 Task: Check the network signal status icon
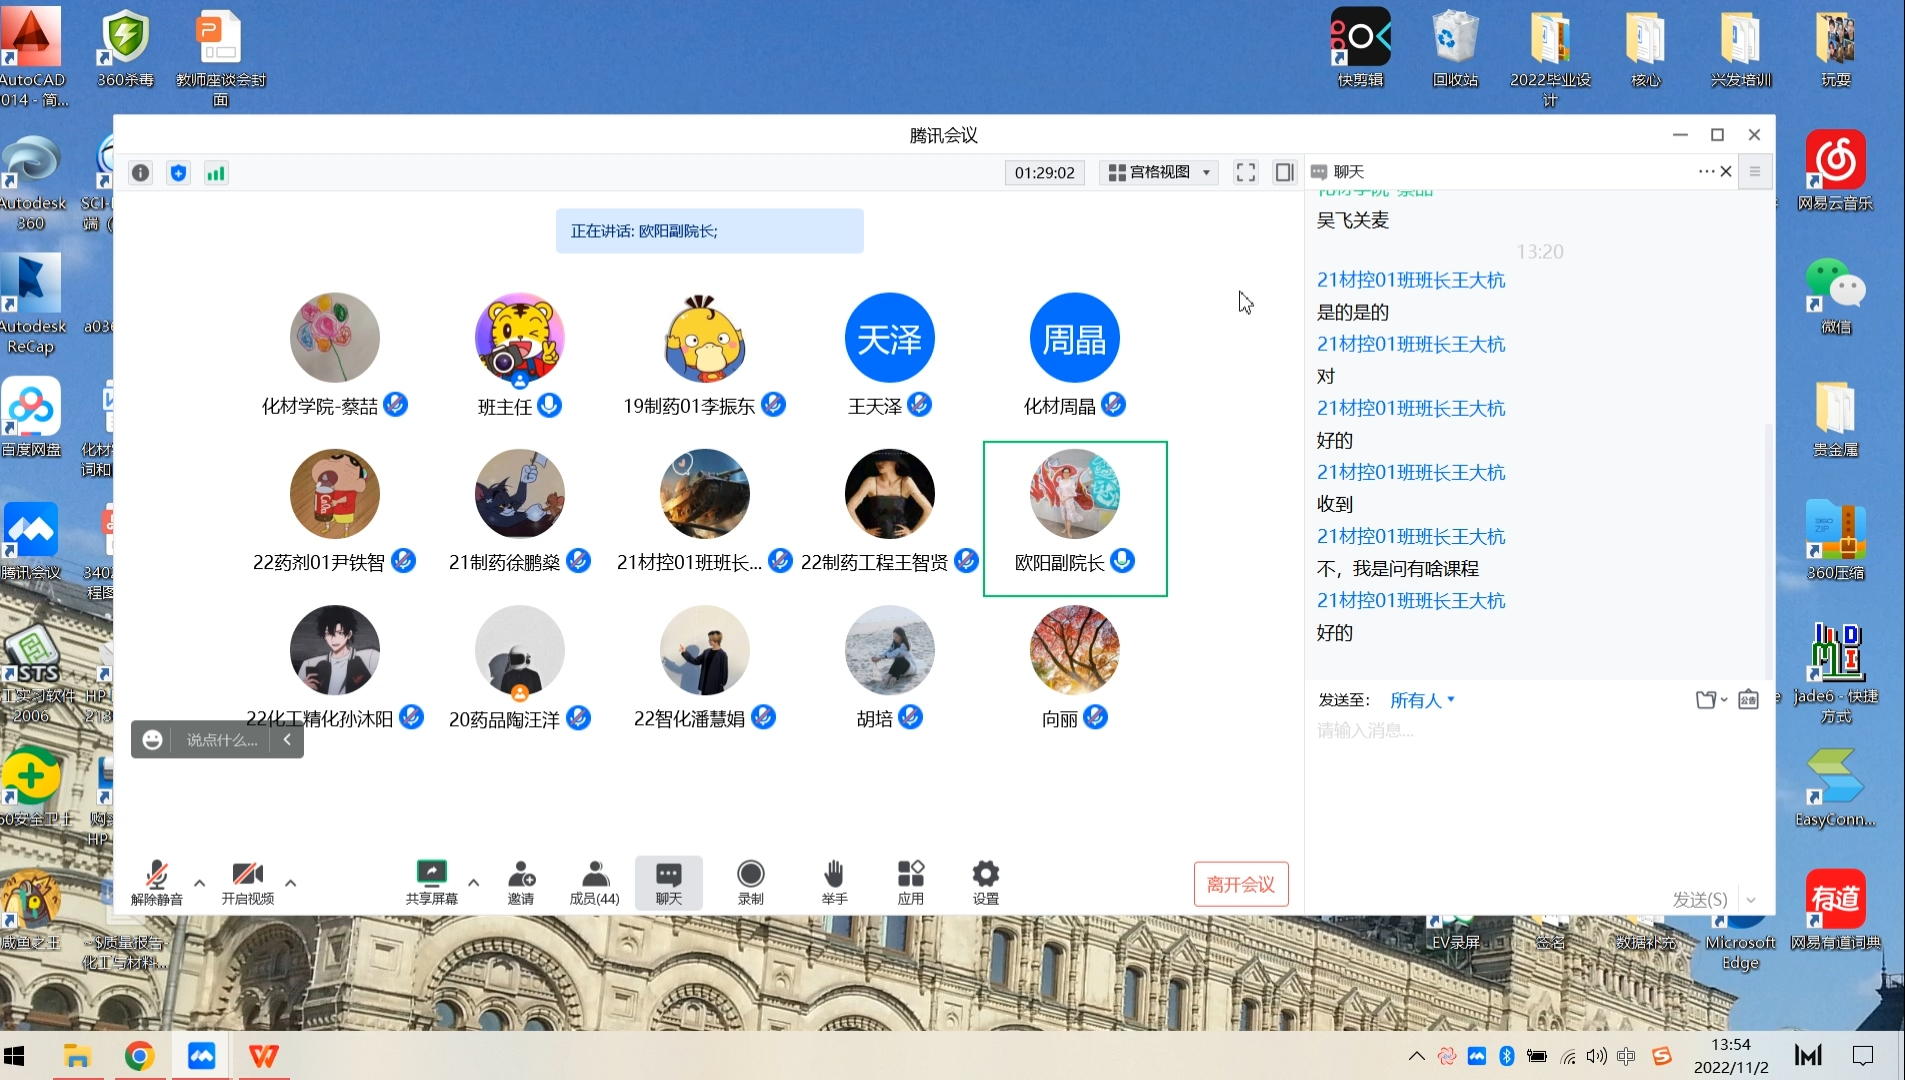point(216,173)
